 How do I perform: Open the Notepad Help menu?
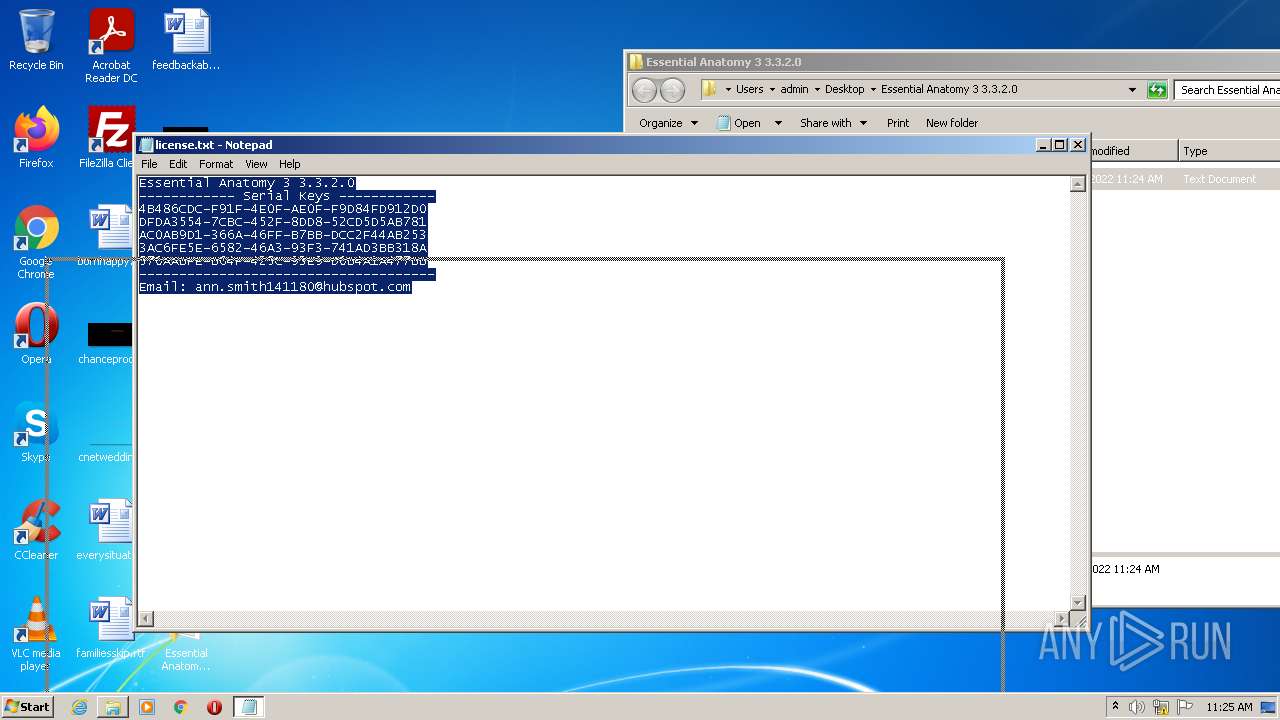pyautogui.click(x=289, y=164)
